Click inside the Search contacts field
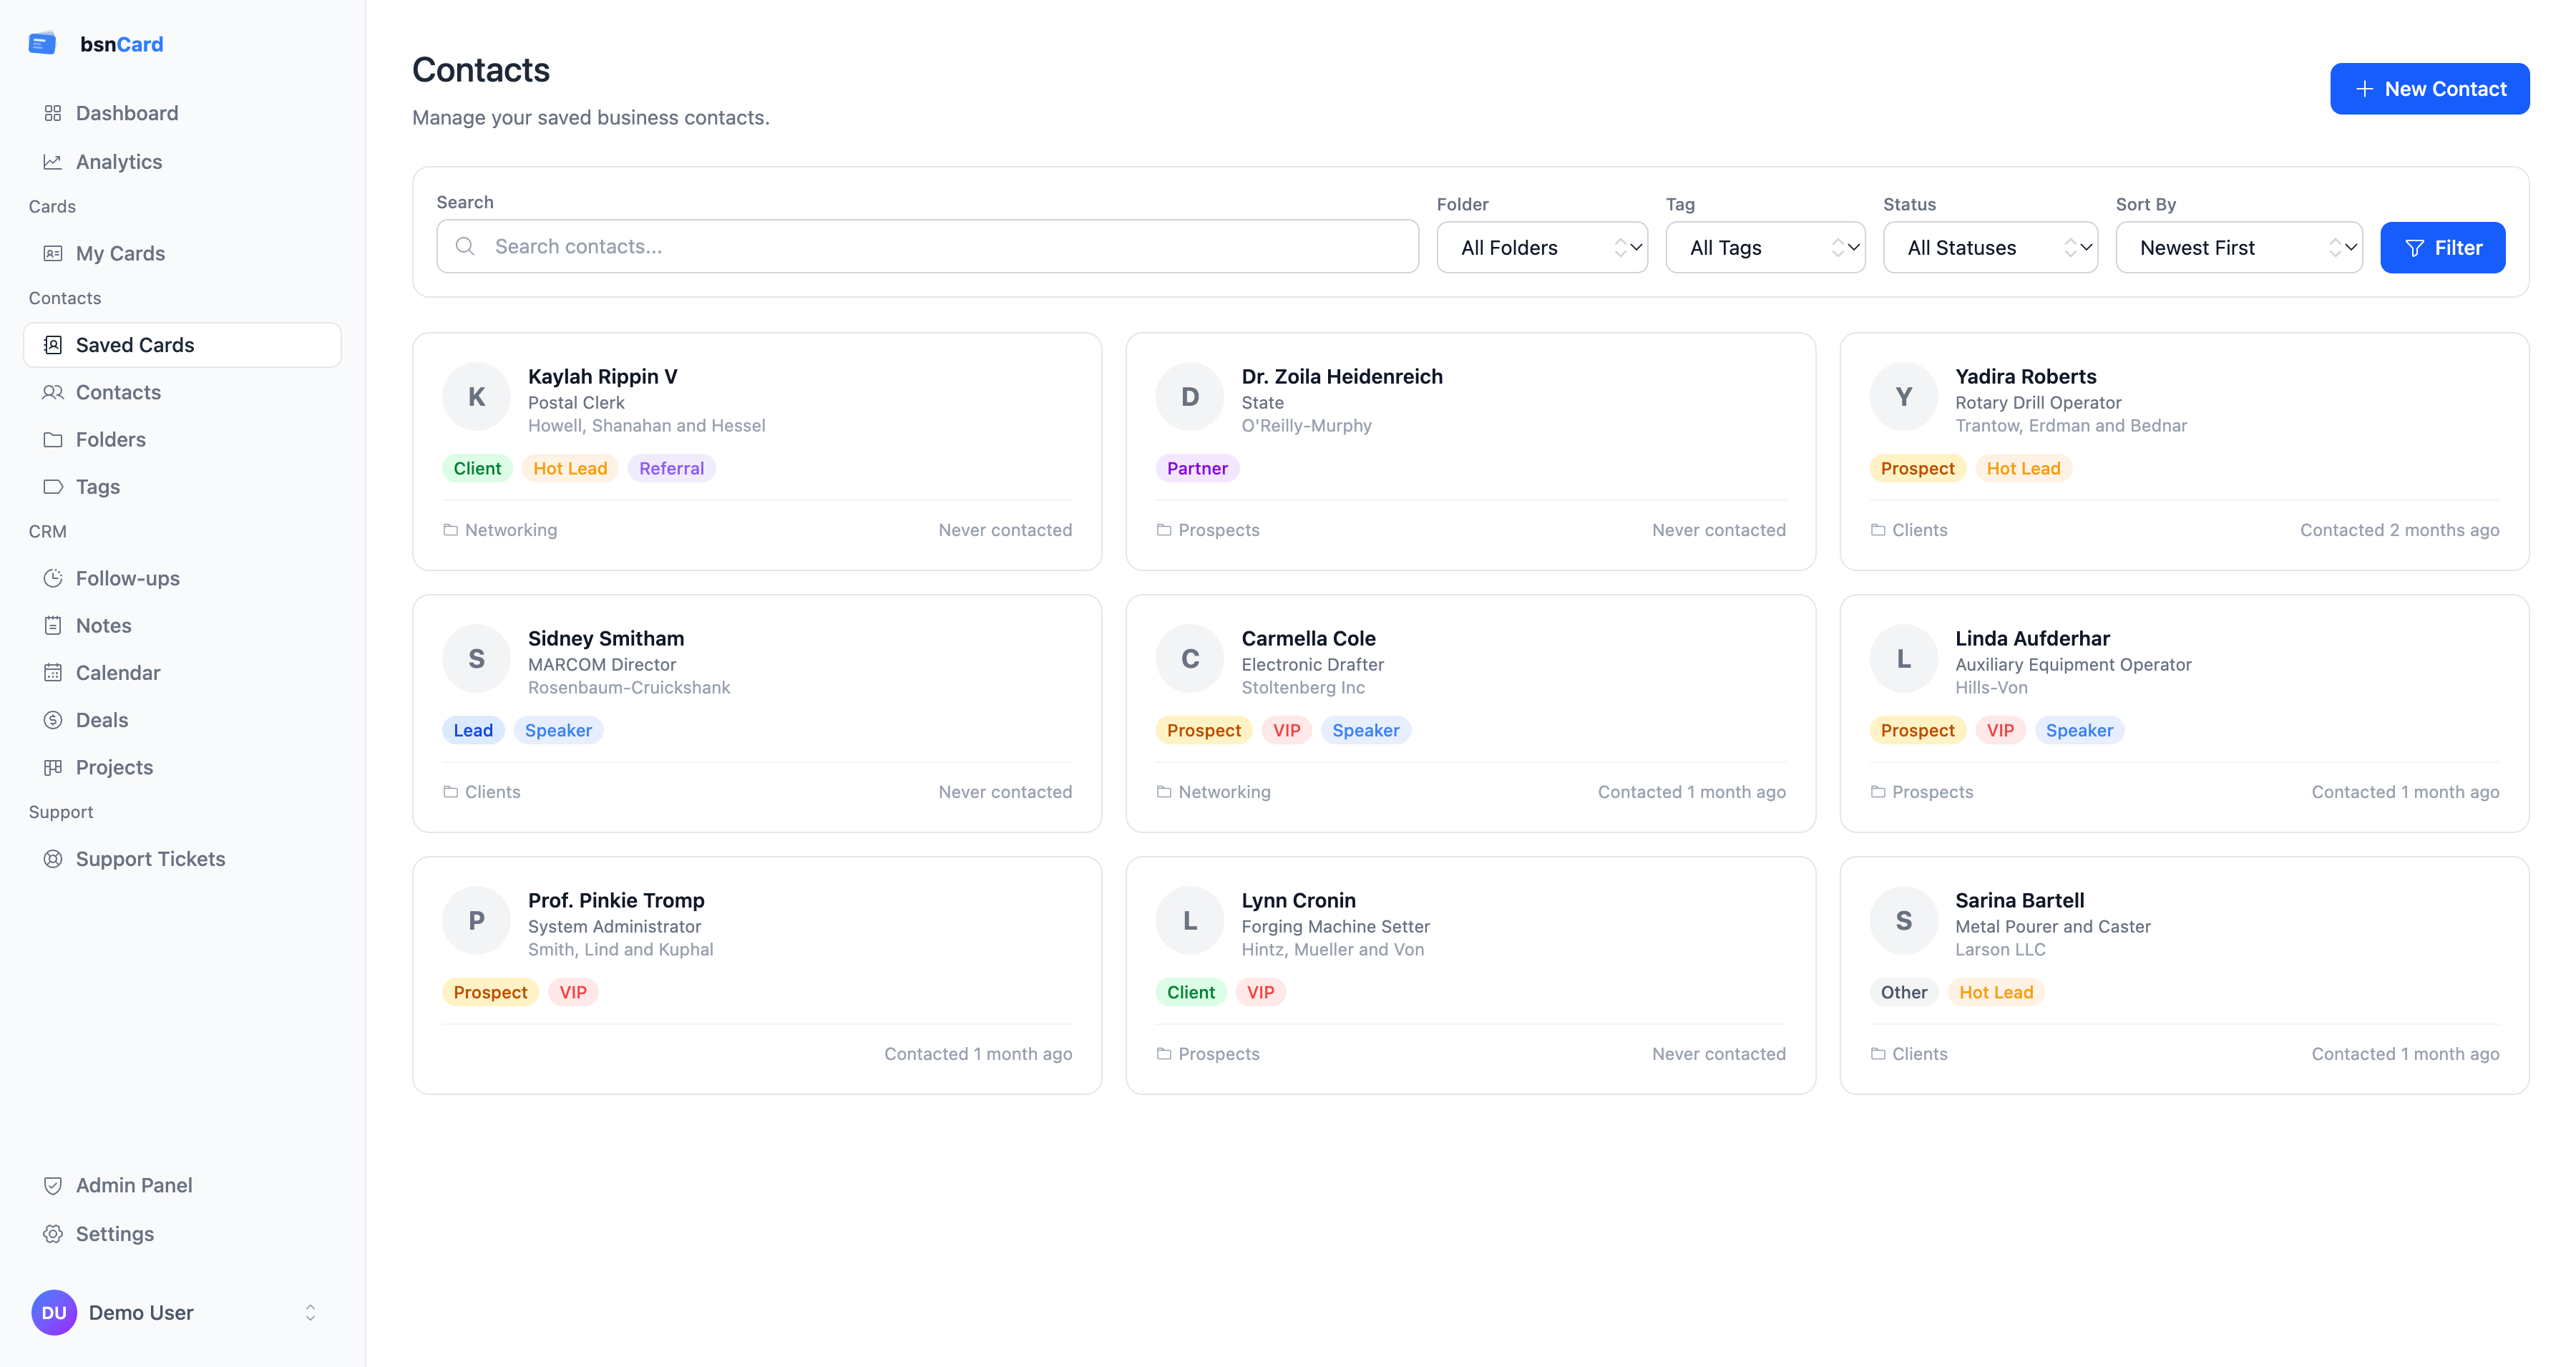 pyautogui.click(x=927, y=245)
